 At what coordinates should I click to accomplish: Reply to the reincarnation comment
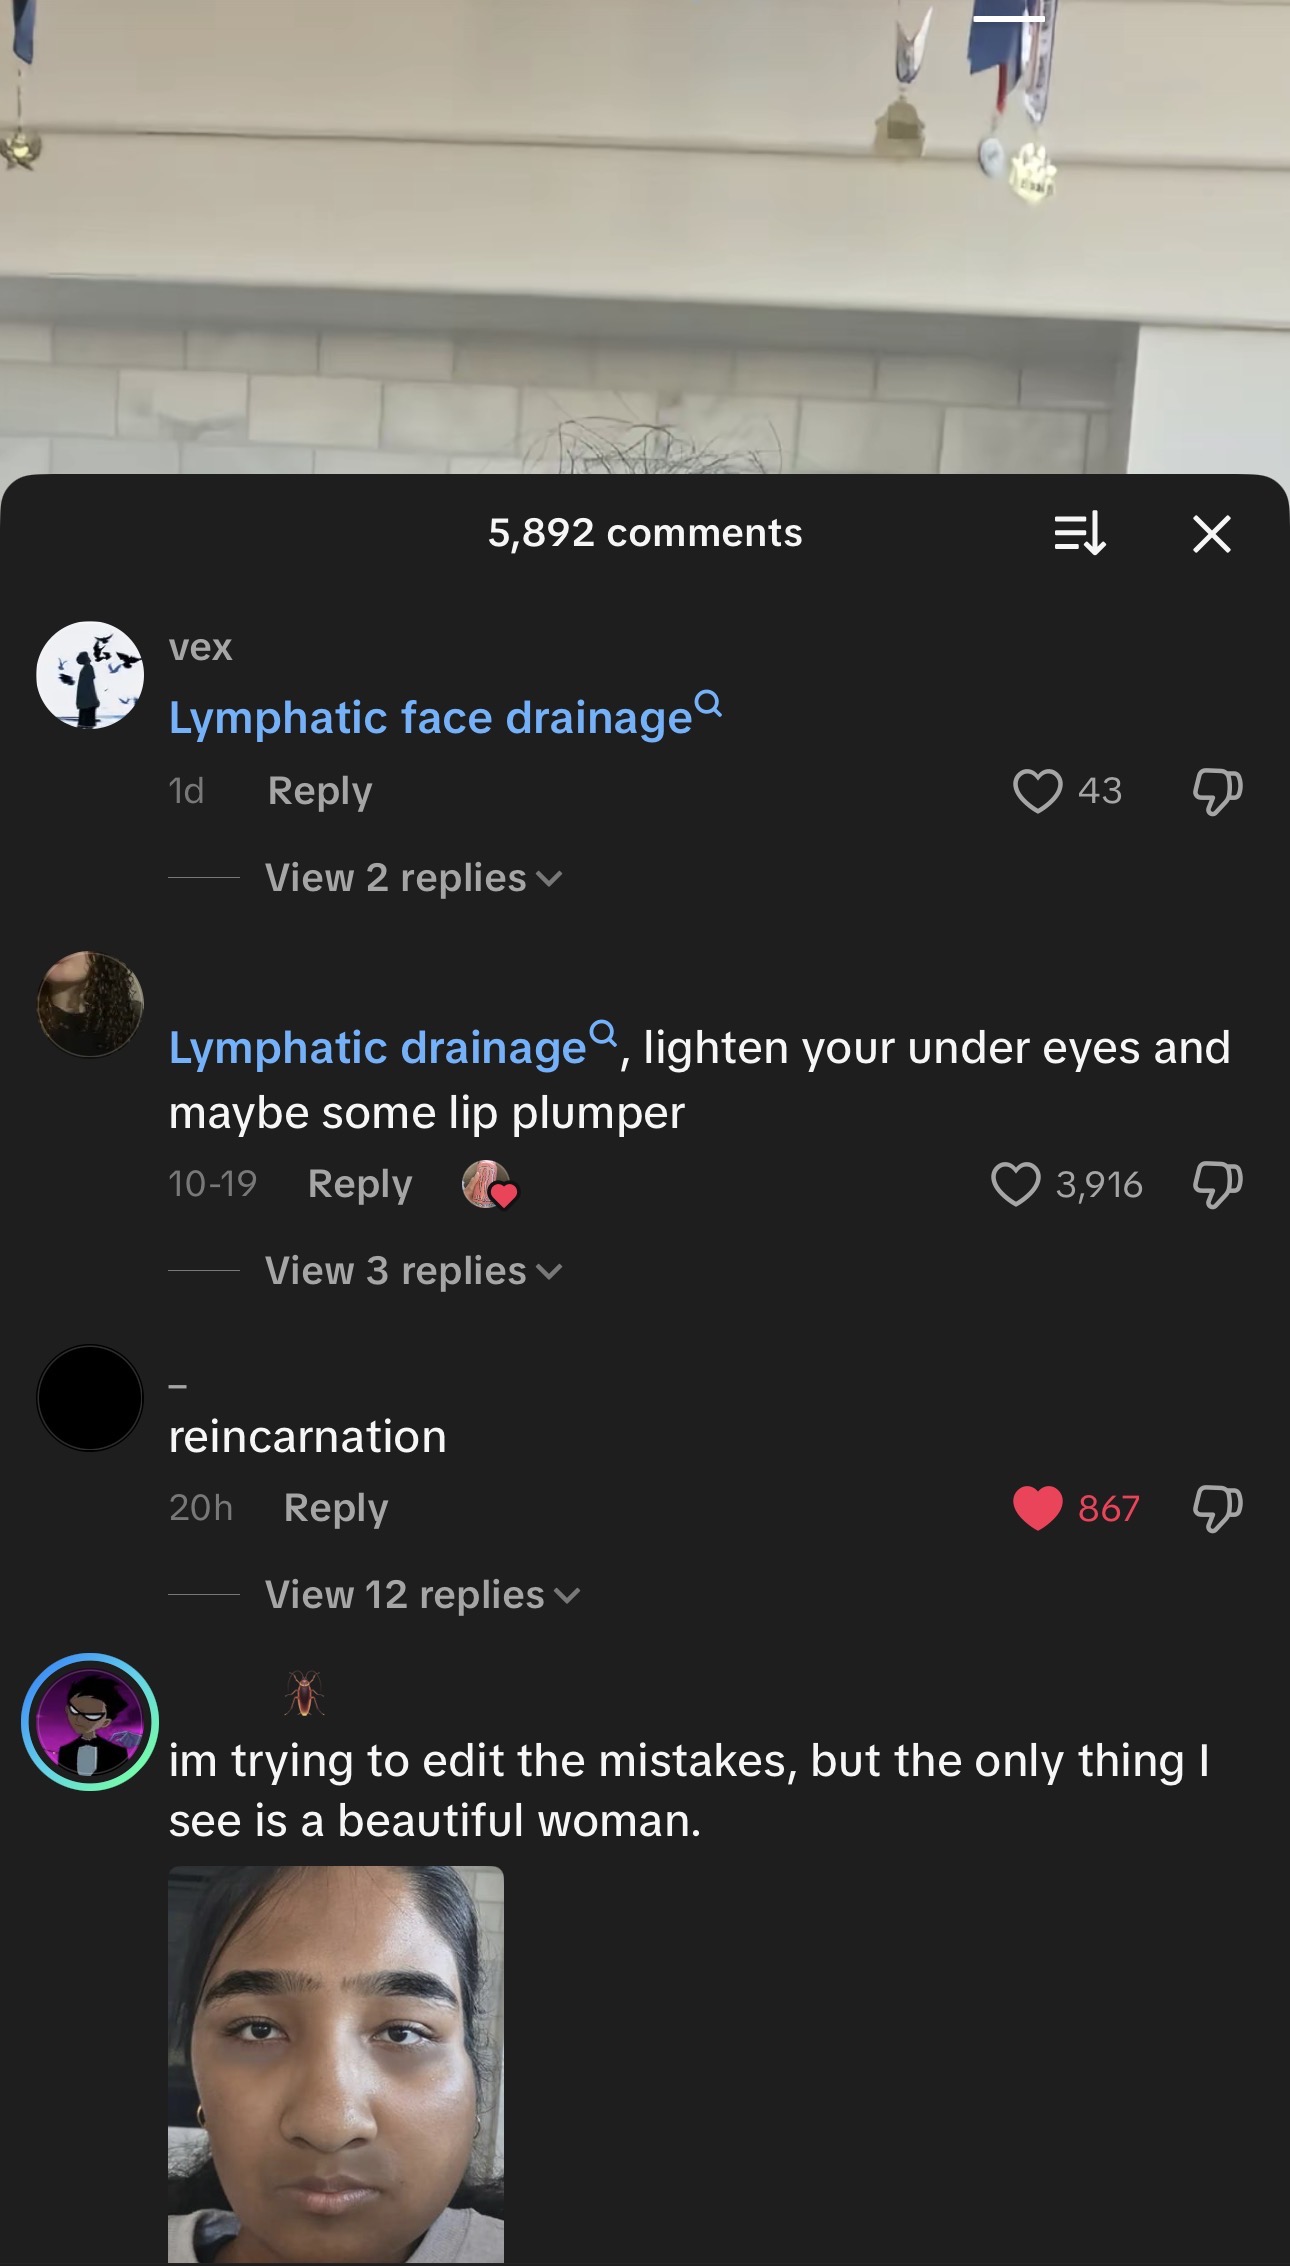pos(336,1508)
